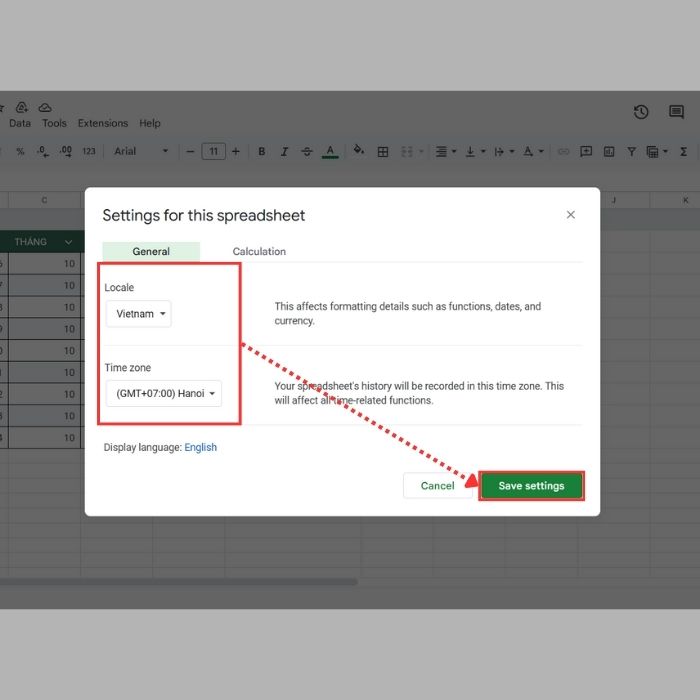The height and width of the screenshot is (700, 700).
Task: Increase decimal places button
Action: [66, 151]
